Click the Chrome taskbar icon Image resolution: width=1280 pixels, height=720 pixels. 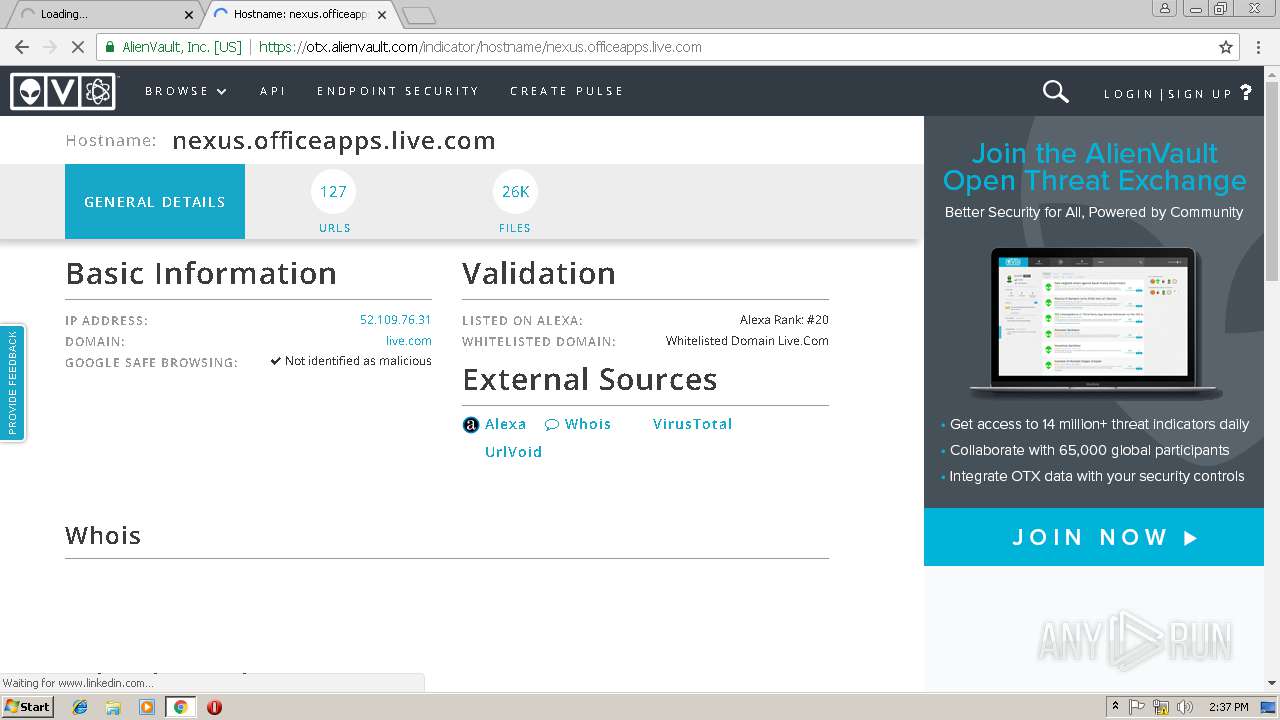click(180, 707)
